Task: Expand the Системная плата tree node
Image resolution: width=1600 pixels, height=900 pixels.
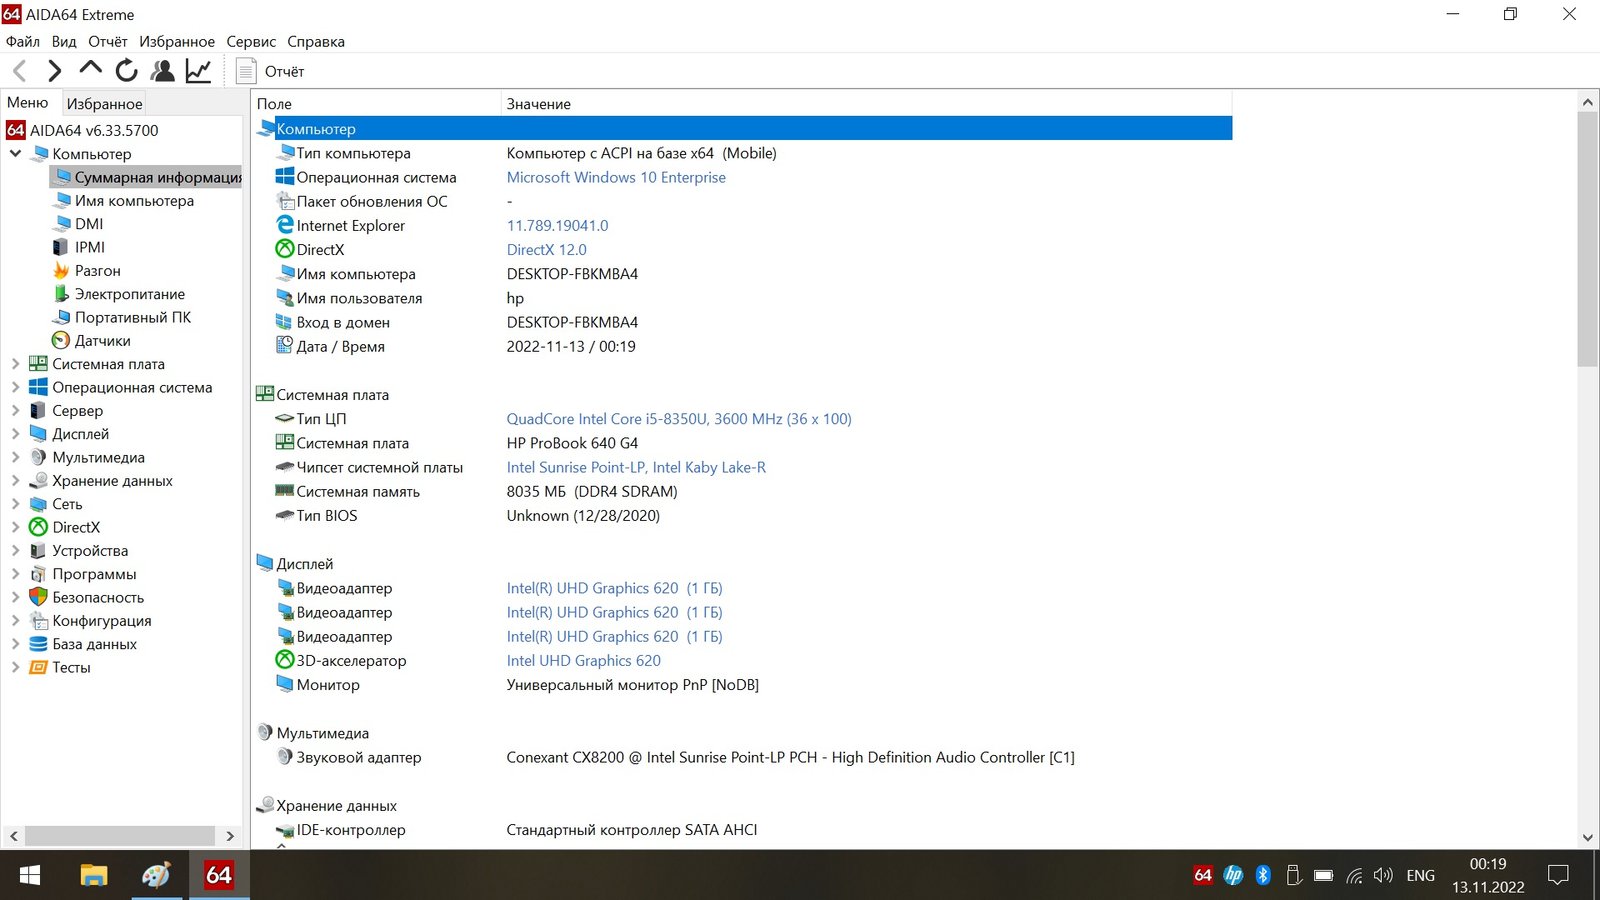Action: tap(15, 364)
